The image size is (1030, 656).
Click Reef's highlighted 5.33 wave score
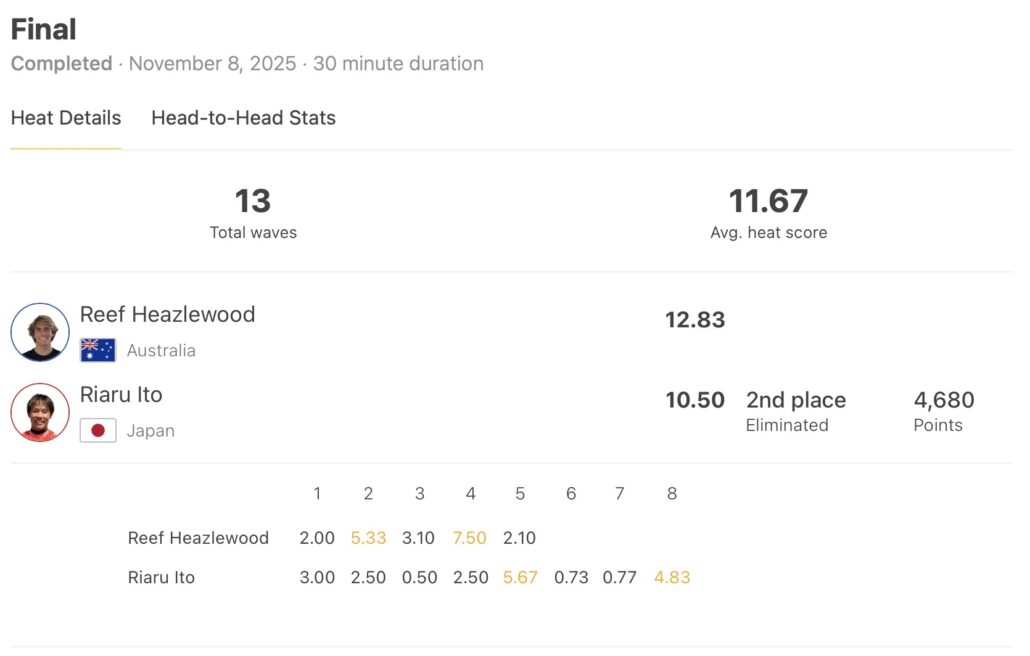[368, 538]
